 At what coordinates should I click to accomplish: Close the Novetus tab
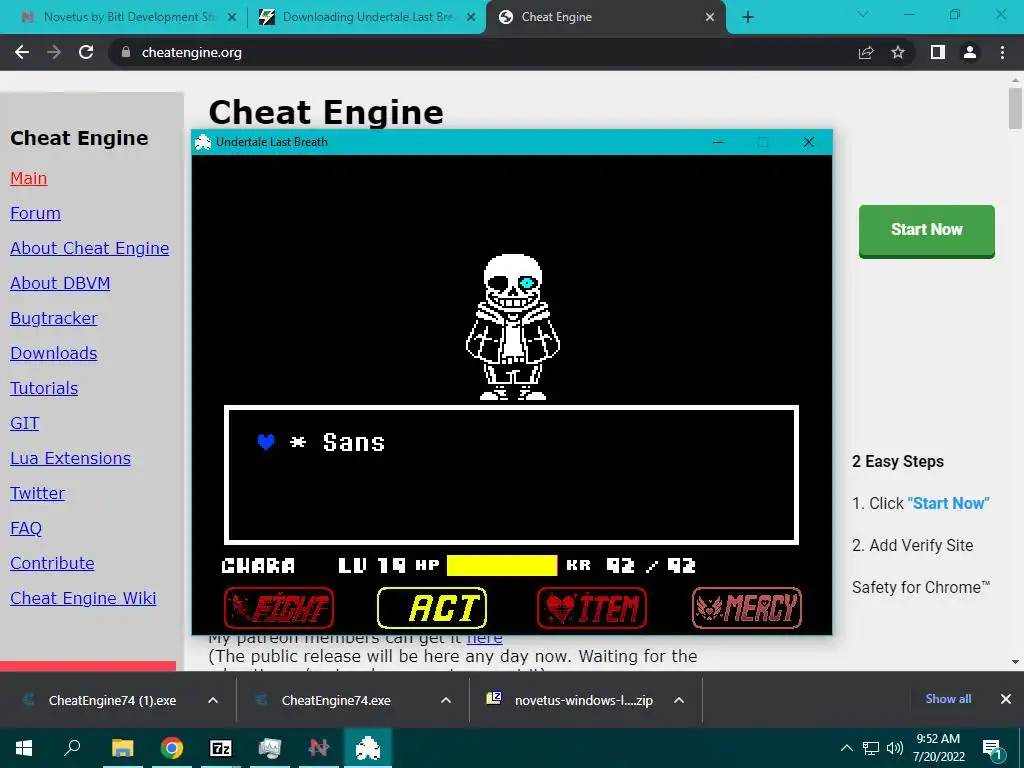pyautogui.click(x=232, y=18)
